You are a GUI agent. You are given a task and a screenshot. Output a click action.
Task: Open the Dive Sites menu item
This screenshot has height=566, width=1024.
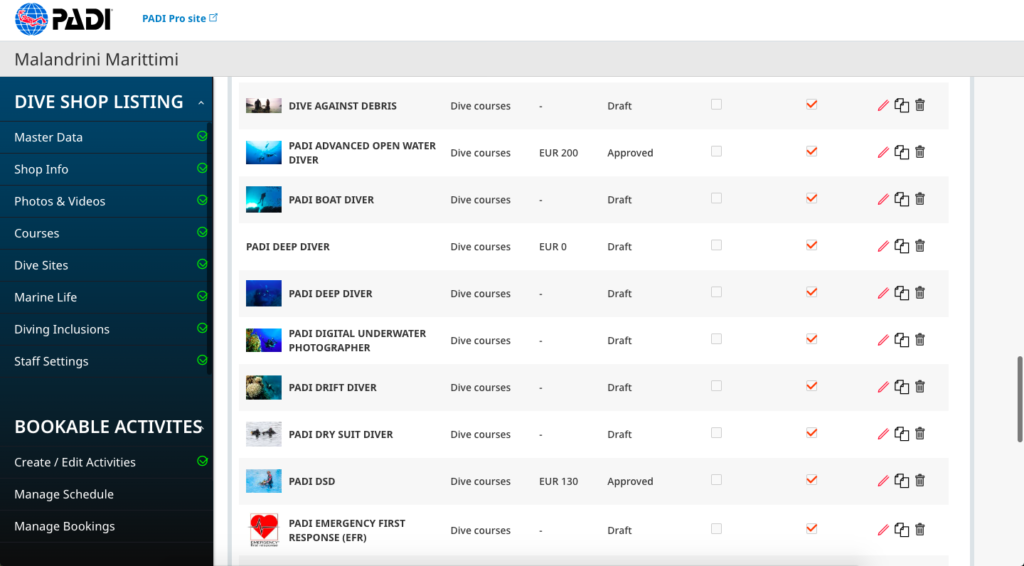pyautogui.click(x=41, y=265)
